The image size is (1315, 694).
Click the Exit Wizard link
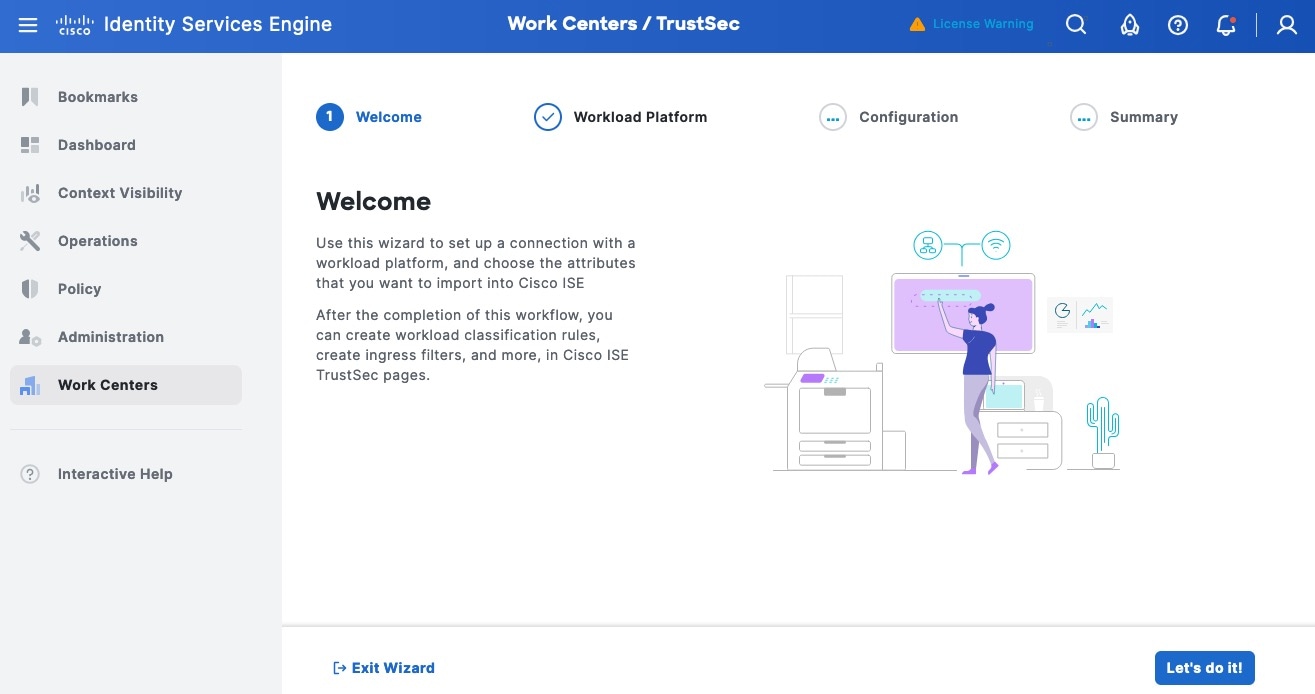click(x=384, y=668)
